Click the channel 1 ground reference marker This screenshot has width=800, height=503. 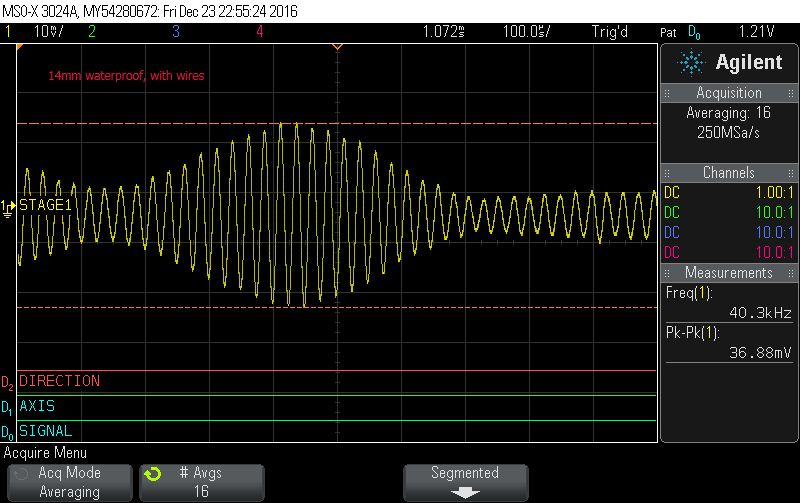[8, 206]
